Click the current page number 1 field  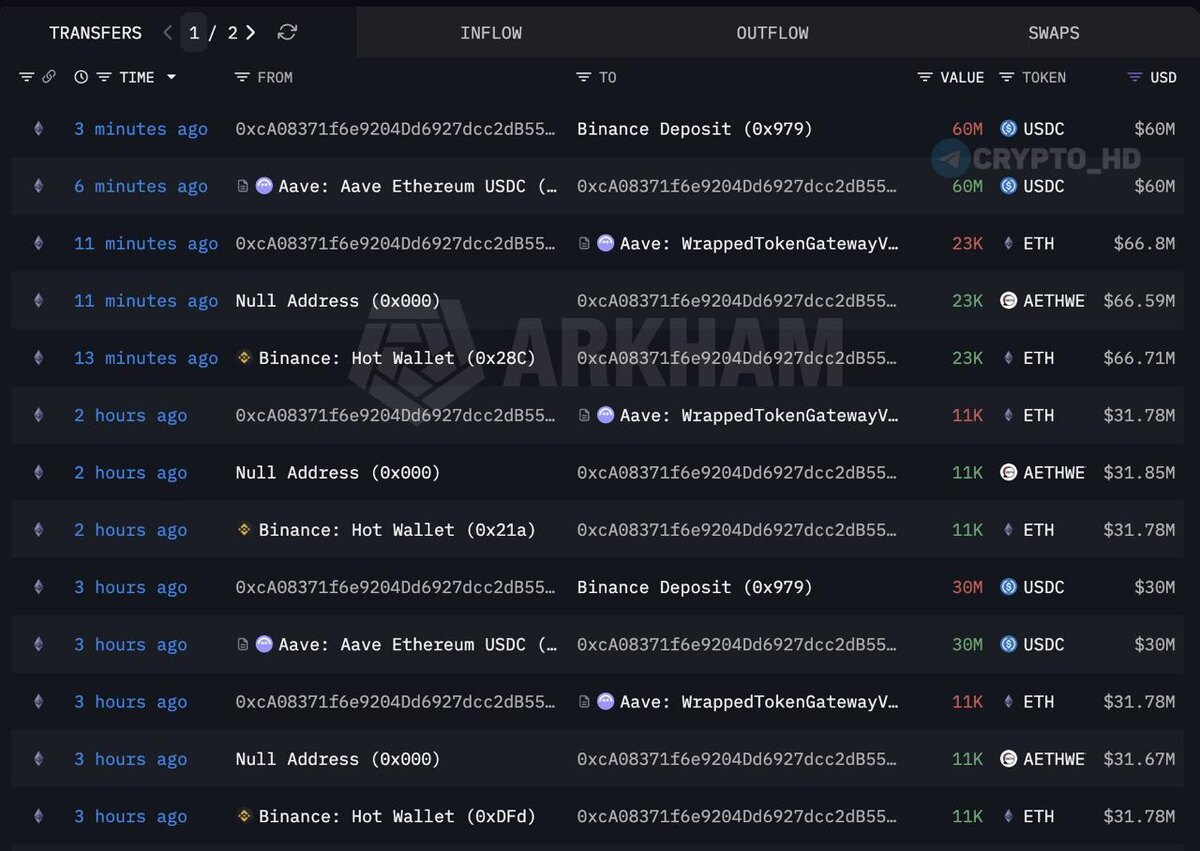(194, 33)
